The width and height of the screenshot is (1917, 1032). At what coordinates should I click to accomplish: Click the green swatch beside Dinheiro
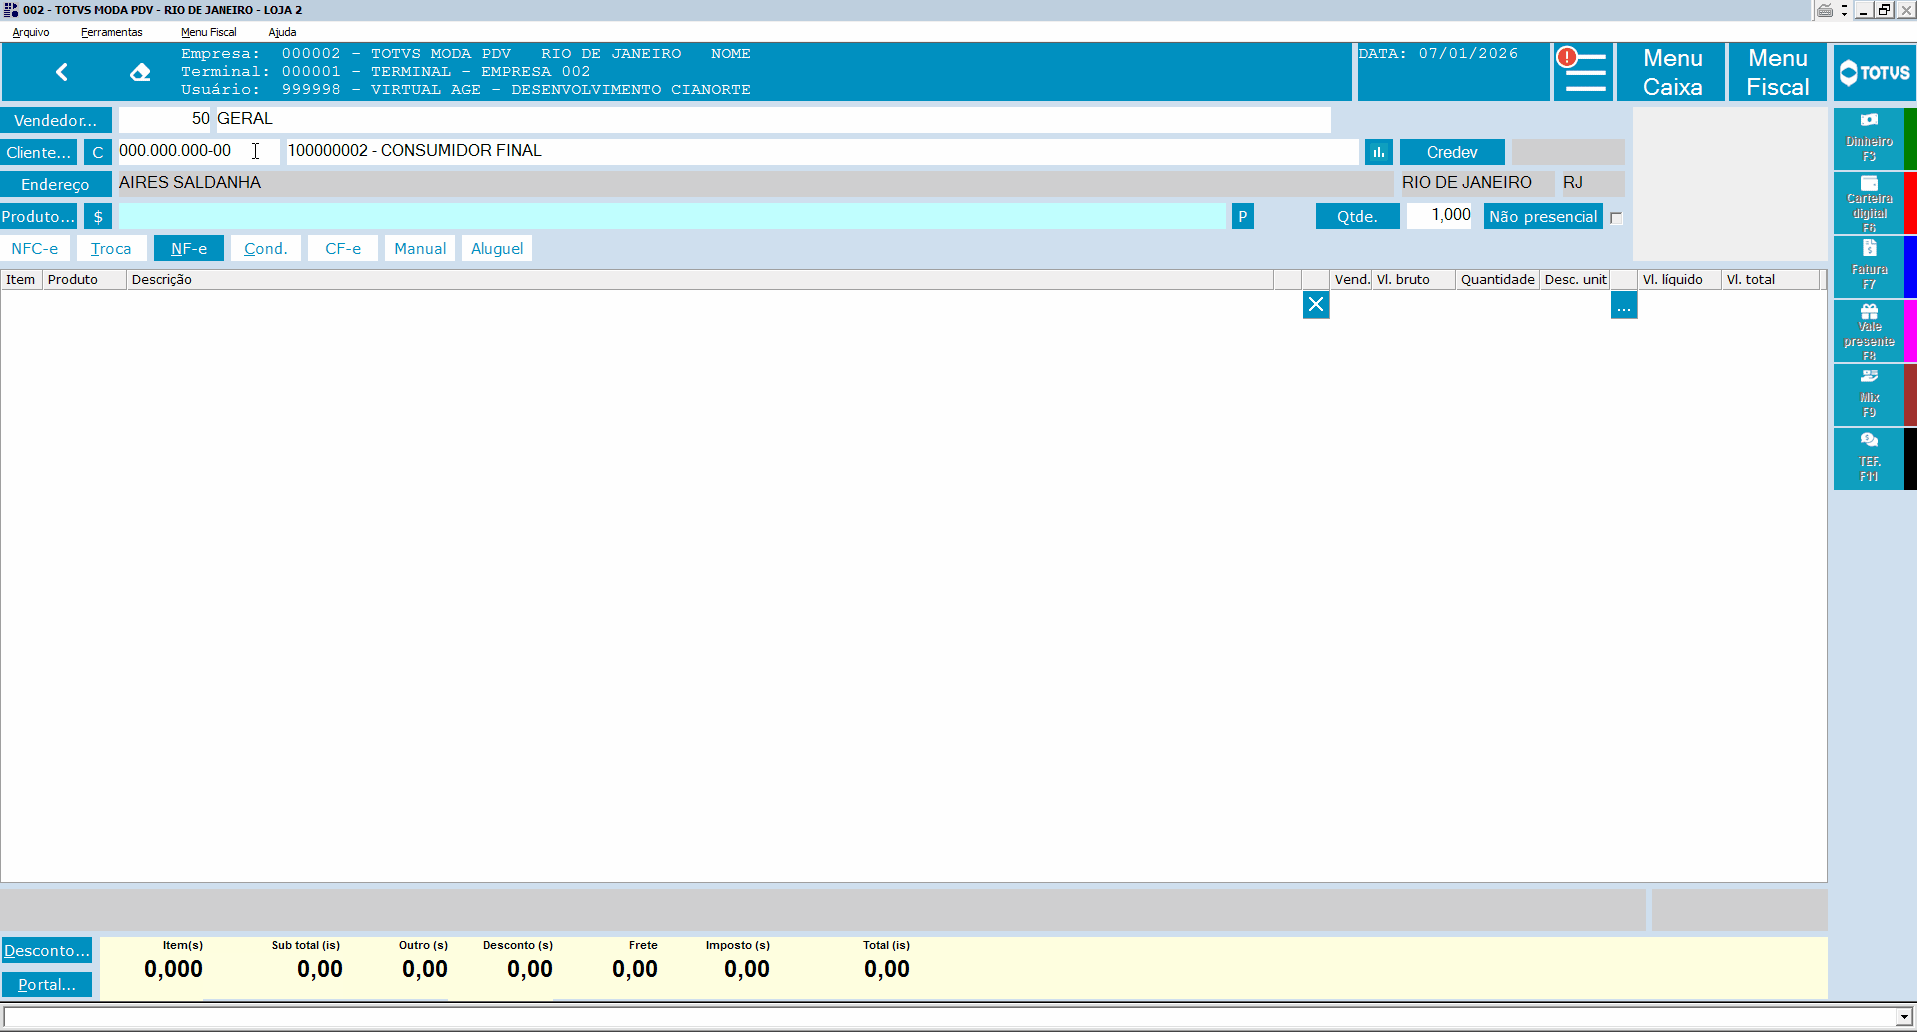(1910, 139)
